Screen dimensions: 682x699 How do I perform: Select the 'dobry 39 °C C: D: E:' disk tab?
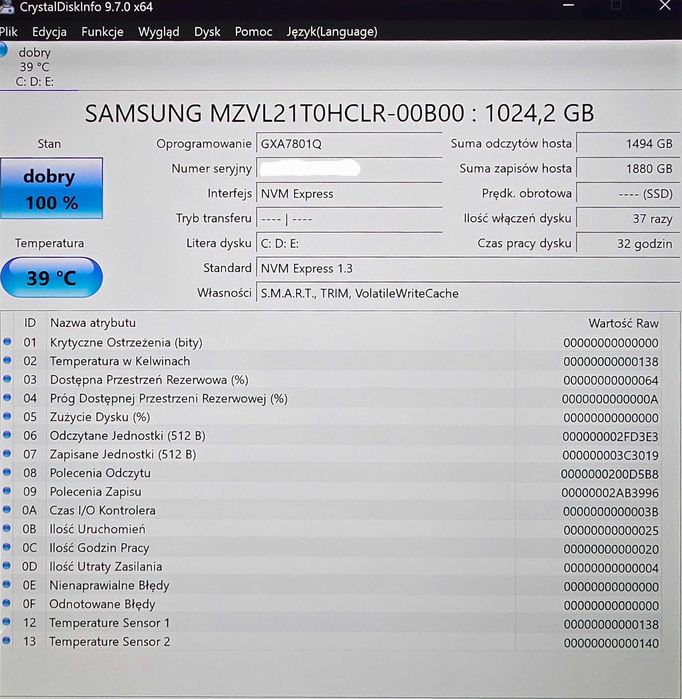[x=35, y=67]
